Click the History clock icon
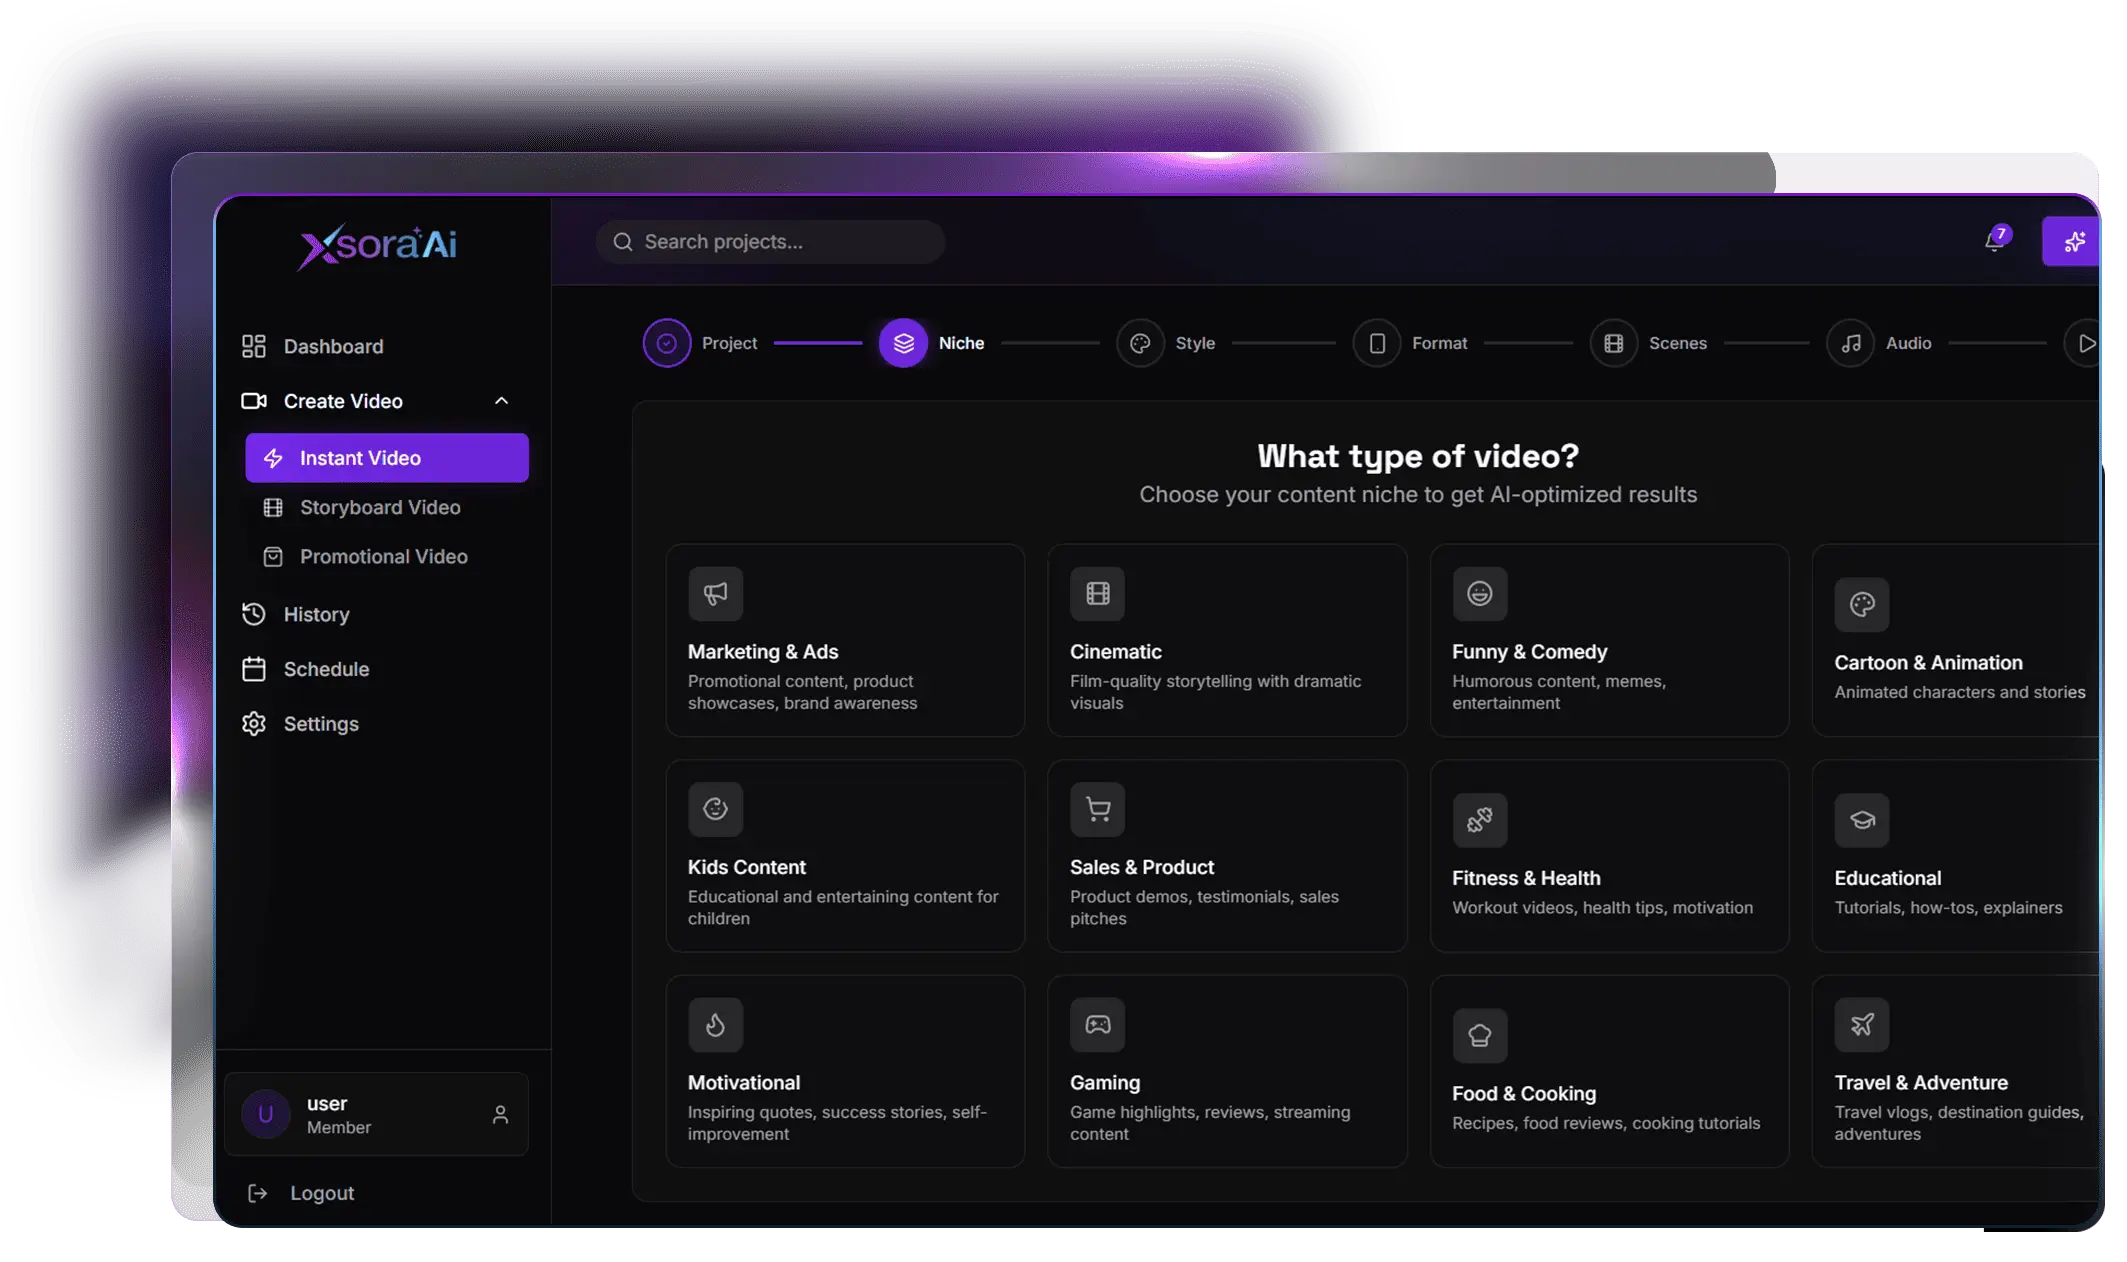This screenshot has height=1262, width=2127. click(x=254, y=614)
